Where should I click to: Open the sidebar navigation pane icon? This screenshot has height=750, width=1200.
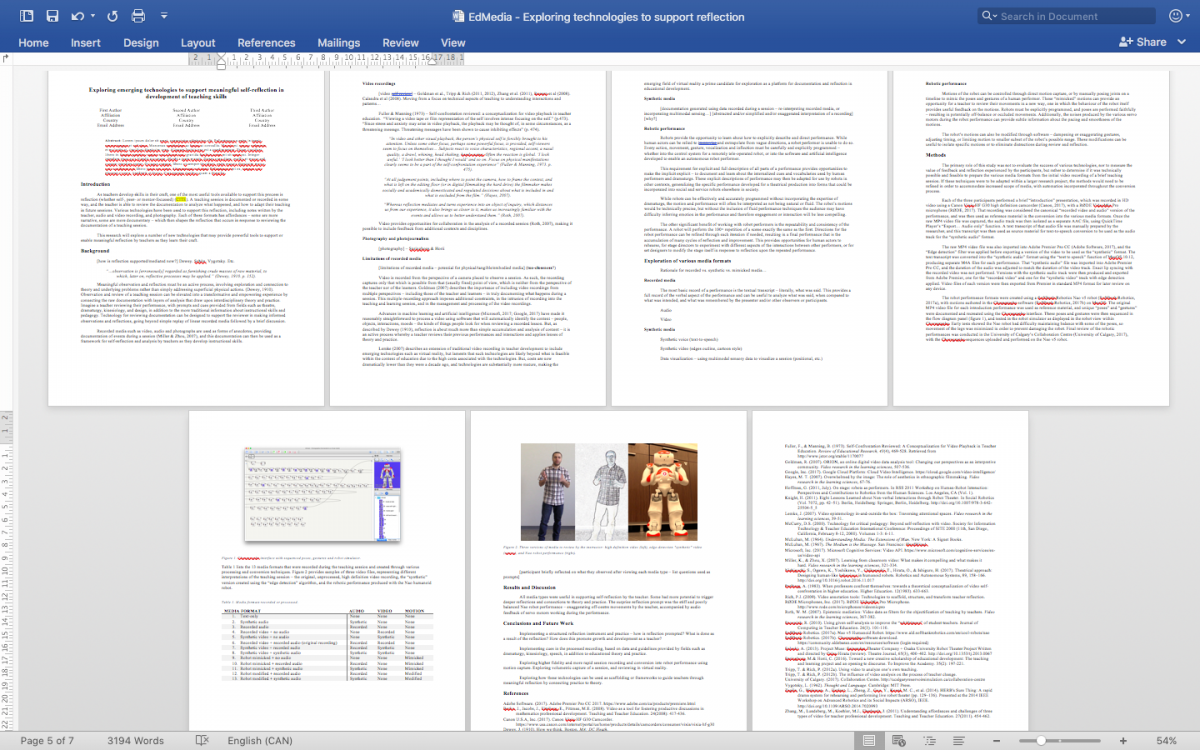(25, 16)
